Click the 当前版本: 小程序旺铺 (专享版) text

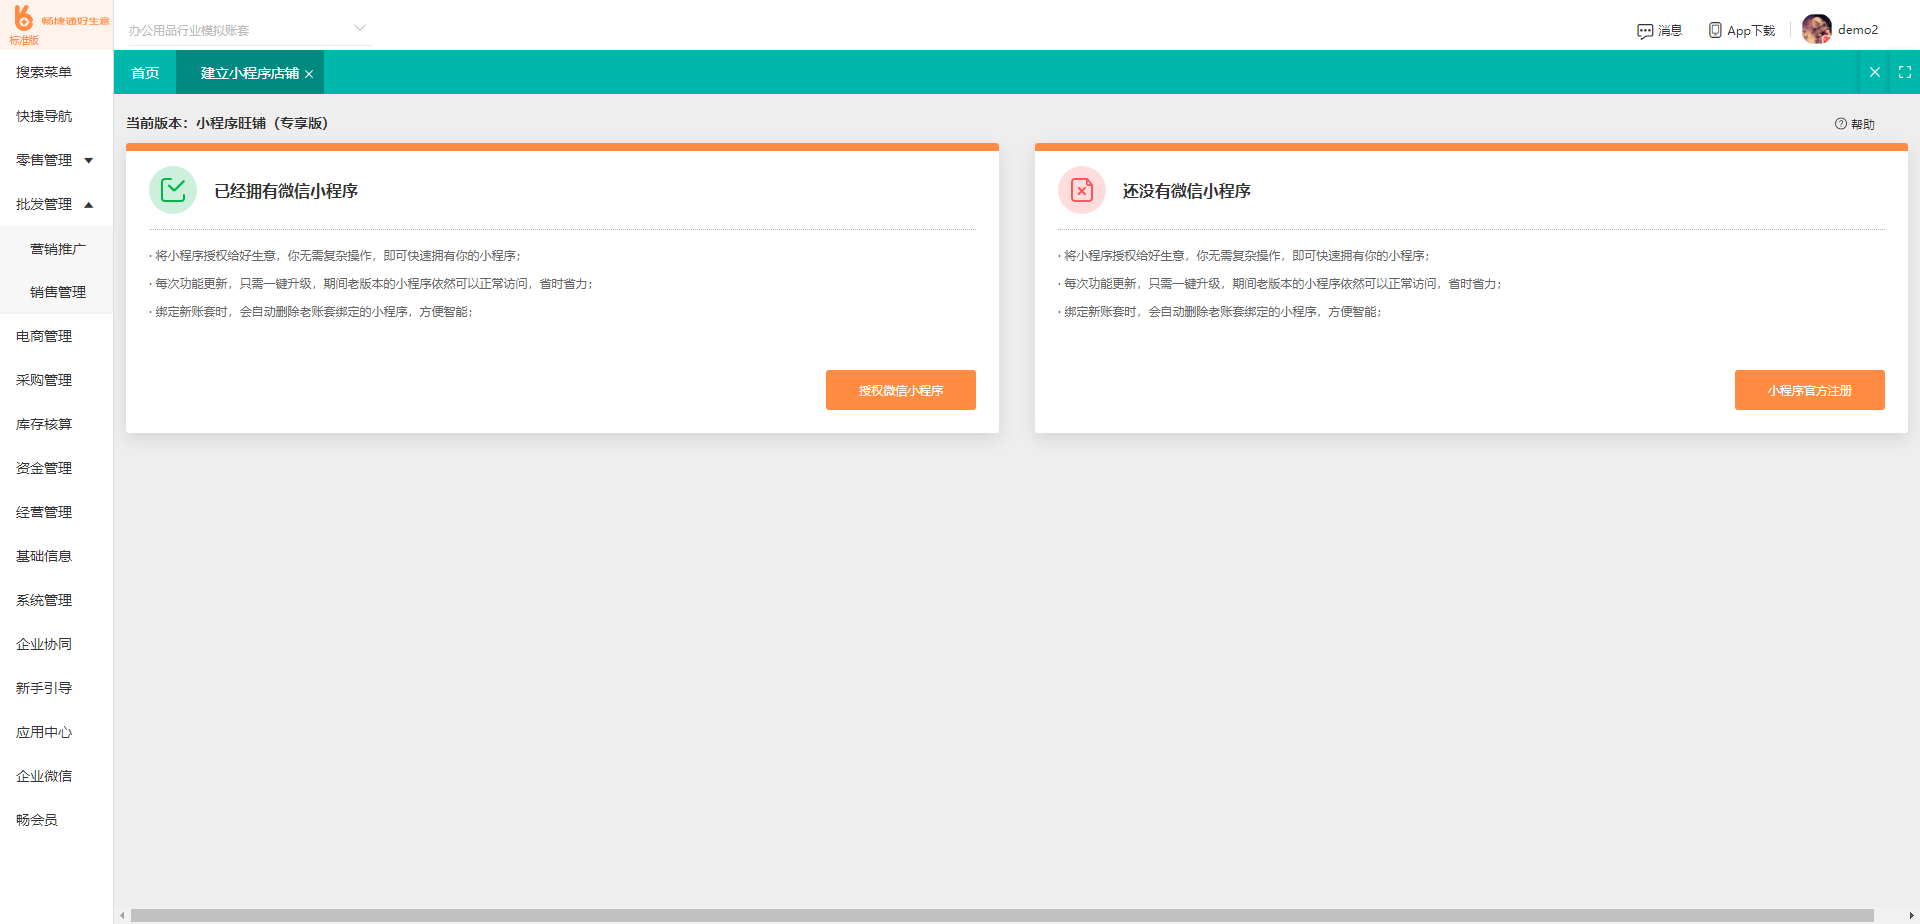coord(227,123)
